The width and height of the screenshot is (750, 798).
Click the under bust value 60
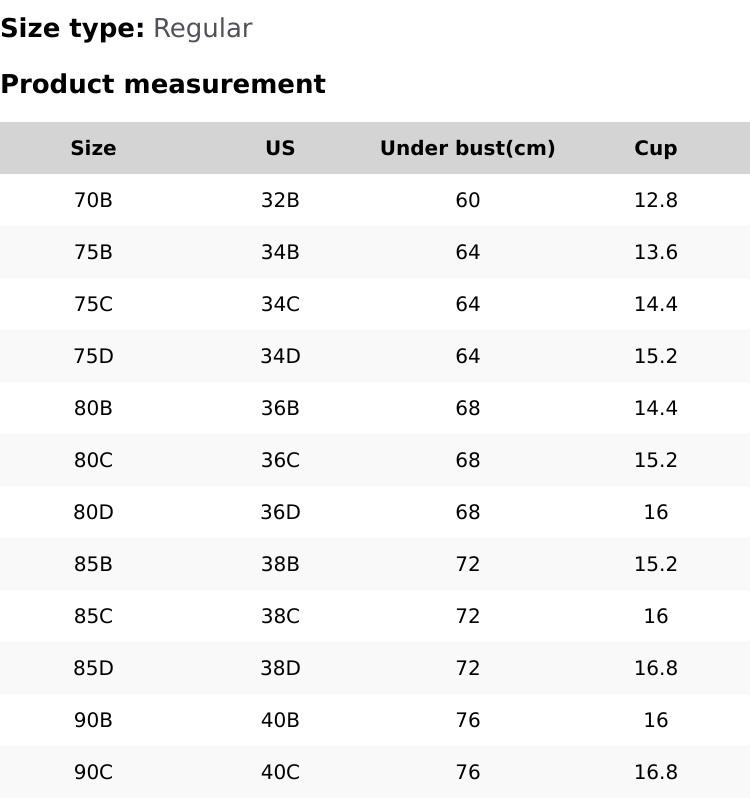pyautogui.click(x=467, y=200)
